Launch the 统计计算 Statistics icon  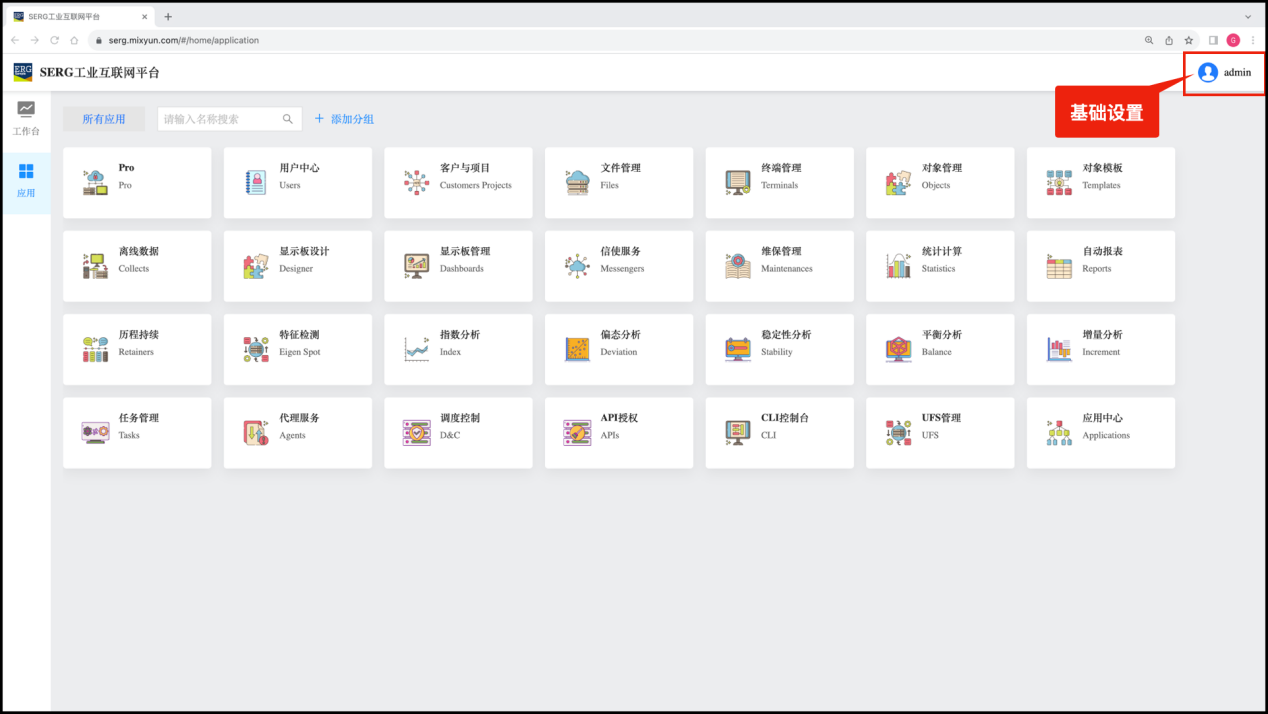tap(898, 266)
